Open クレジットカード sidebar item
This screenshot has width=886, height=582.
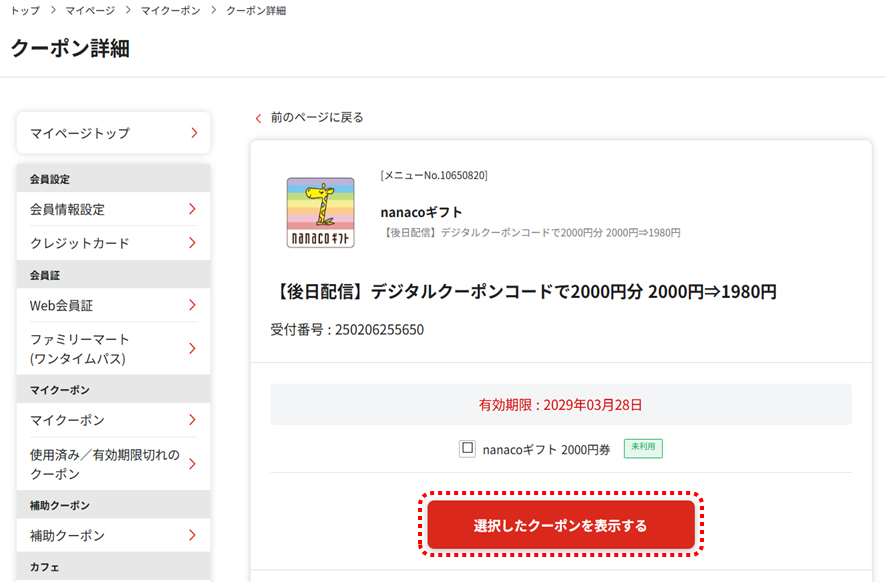114,243
